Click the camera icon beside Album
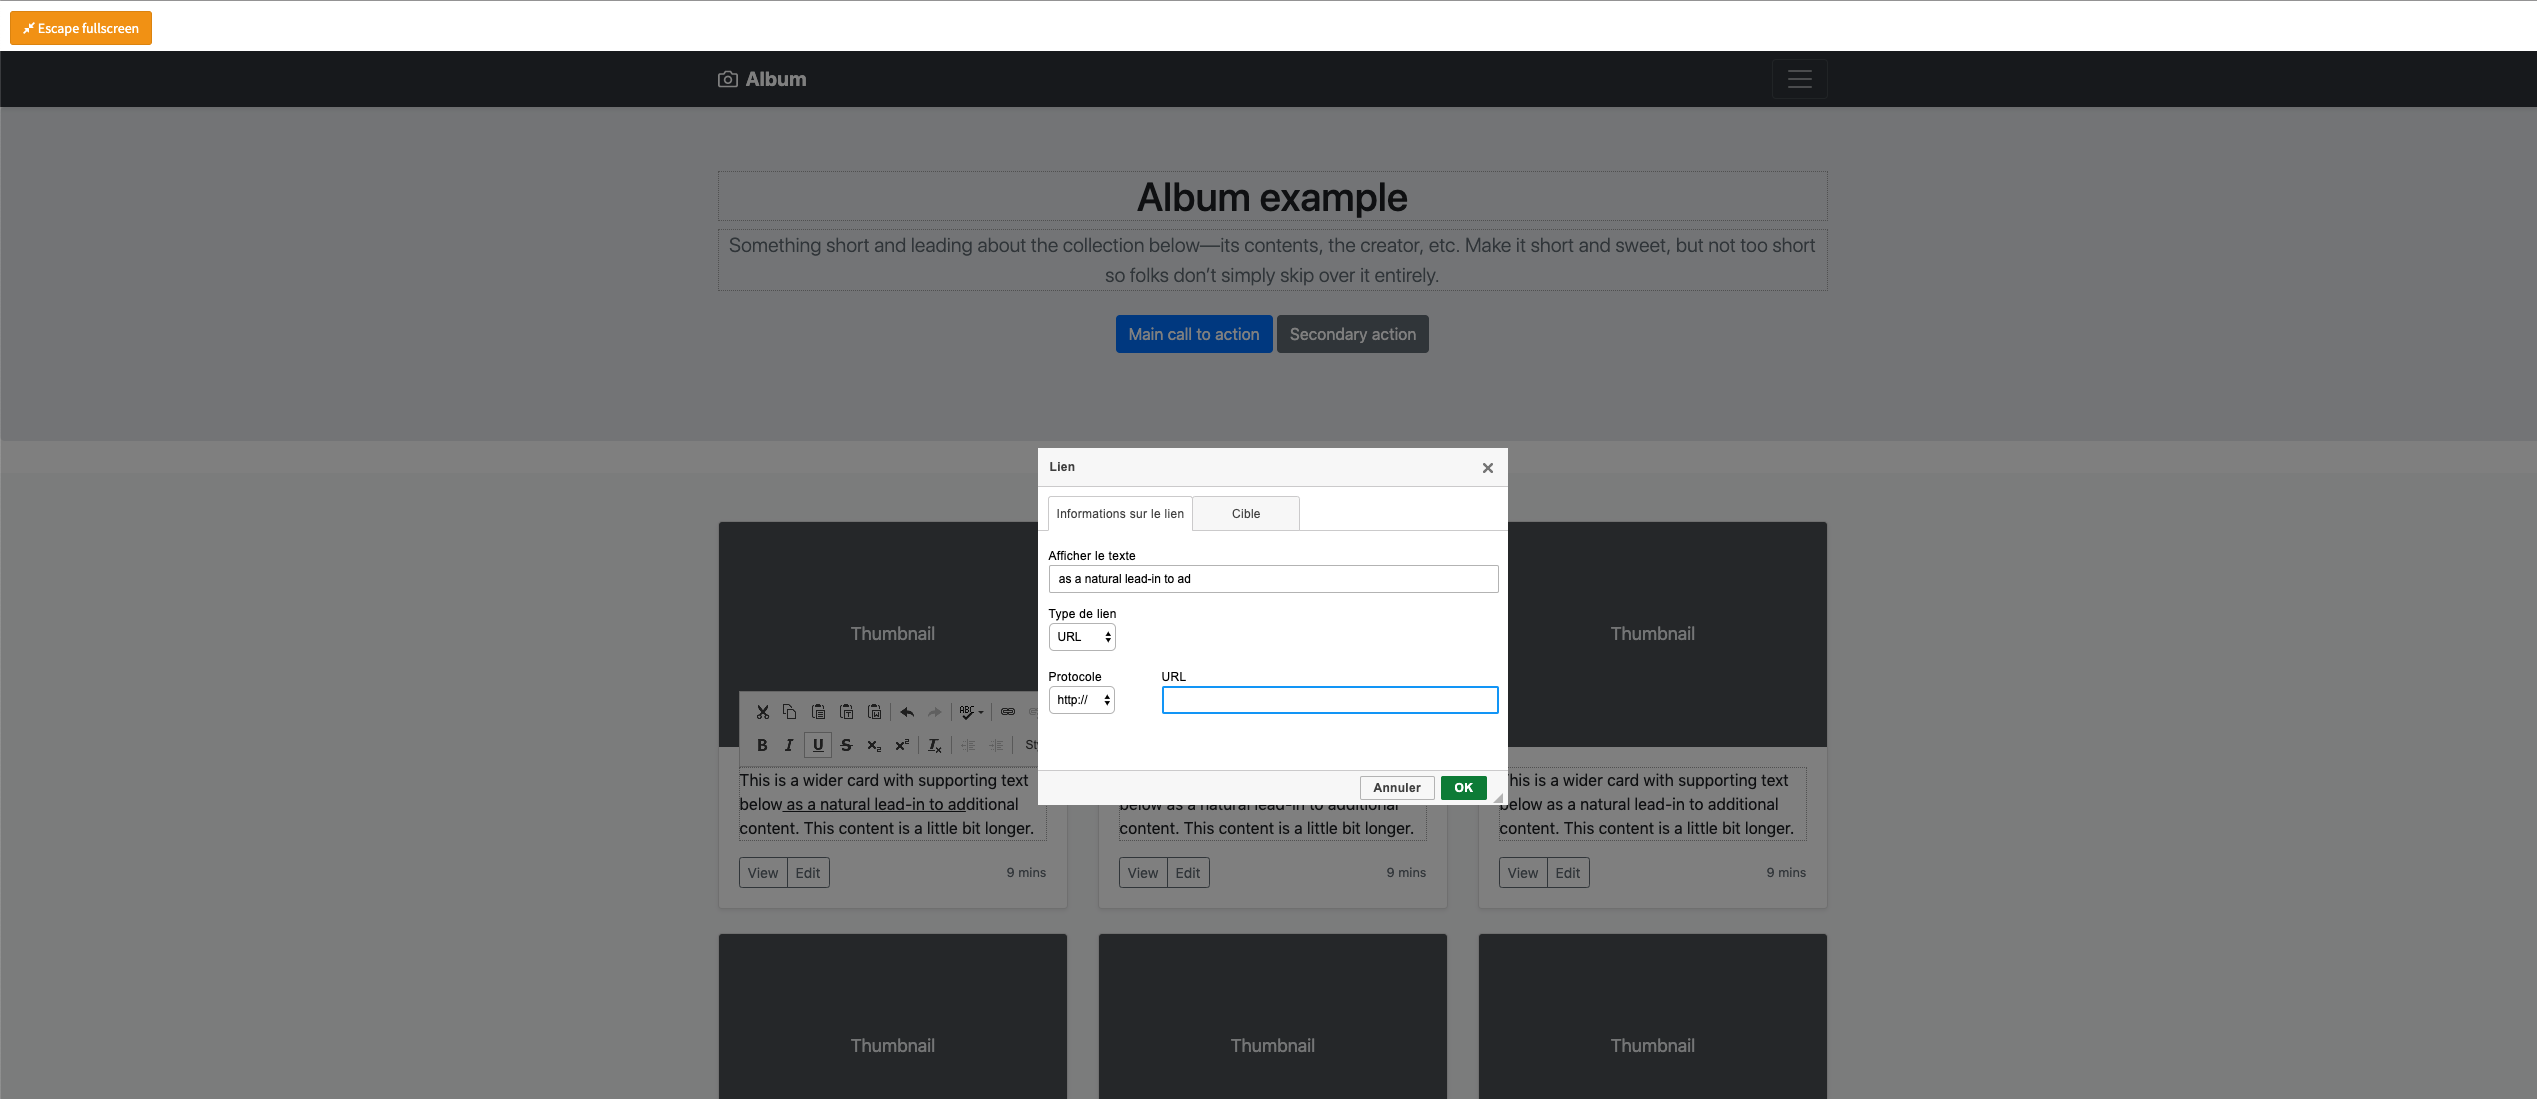This screenshot has width=2537, height=1099. [x=728, y=79]
